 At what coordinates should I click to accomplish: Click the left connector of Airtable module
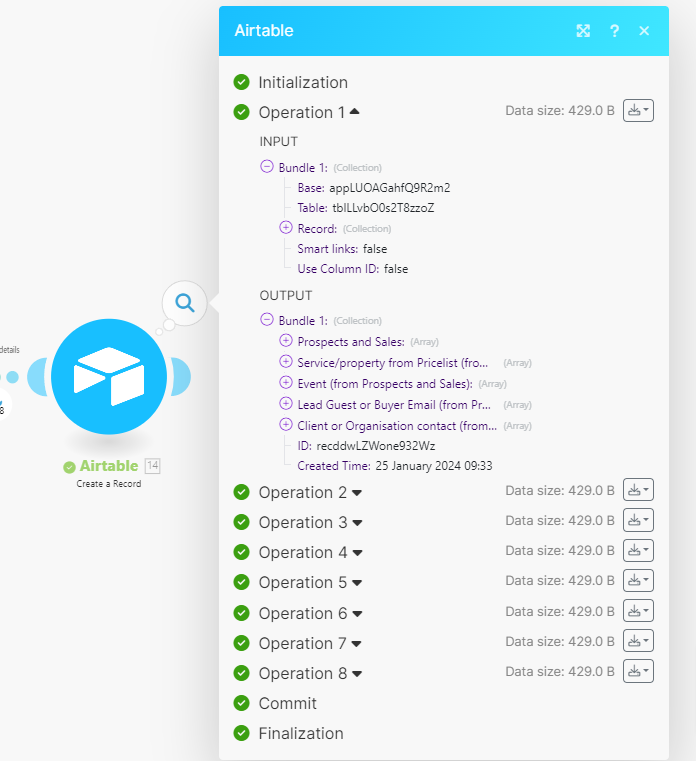37,377
